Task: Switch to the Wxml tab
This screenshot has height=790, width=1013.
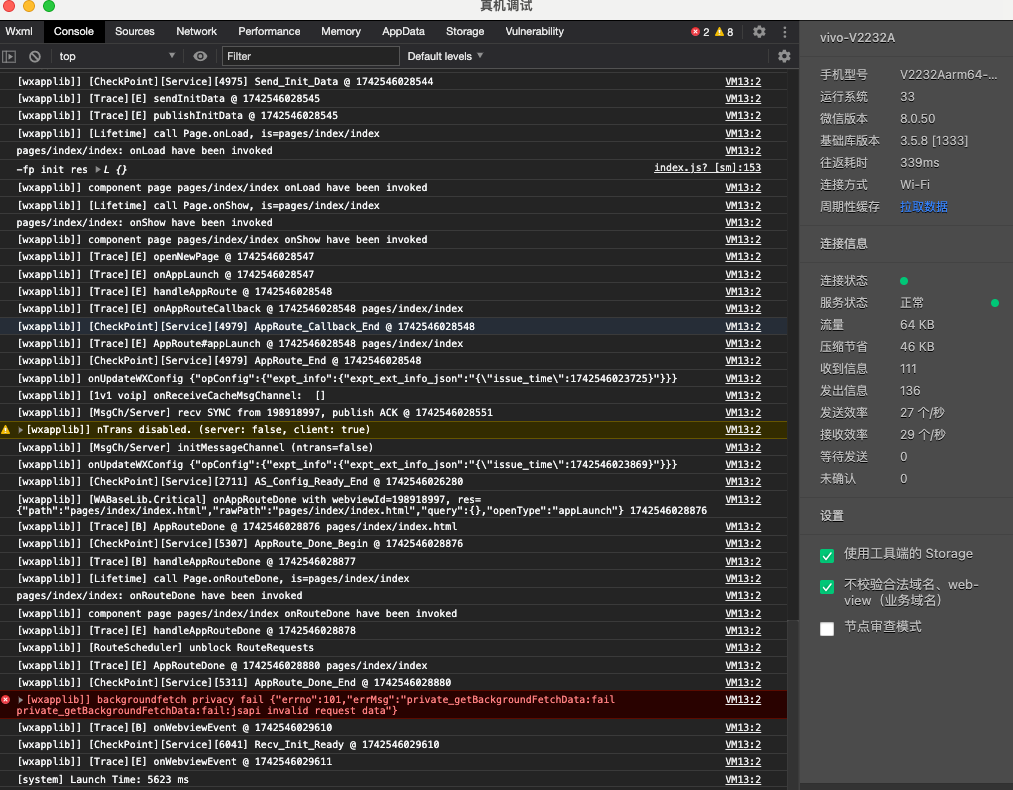Action: click(x=19, y=31)
